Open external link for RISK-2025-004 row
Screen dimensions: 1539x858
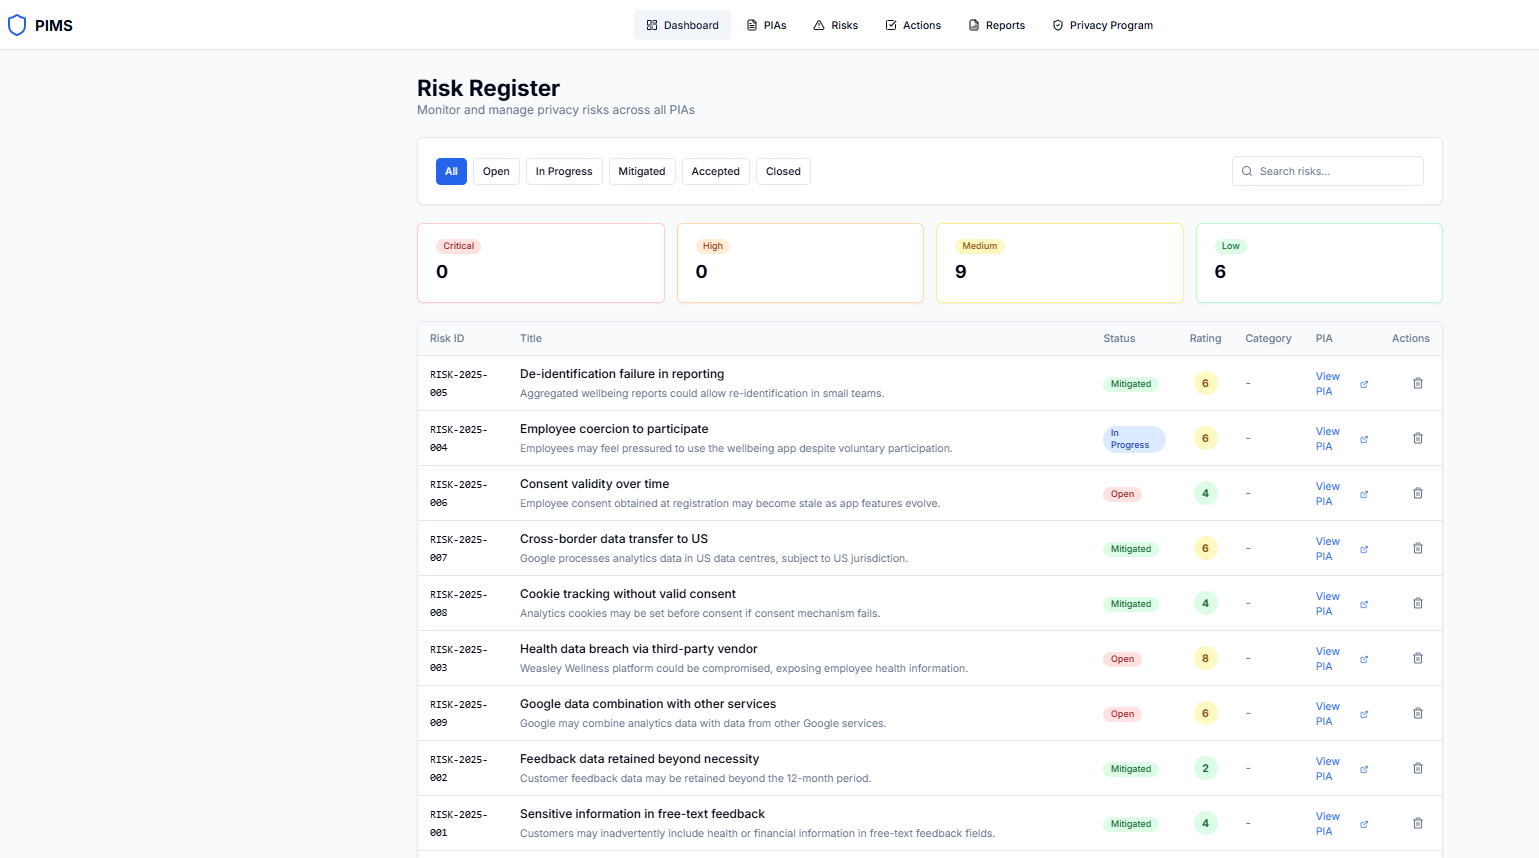[x=1364, y=439]
